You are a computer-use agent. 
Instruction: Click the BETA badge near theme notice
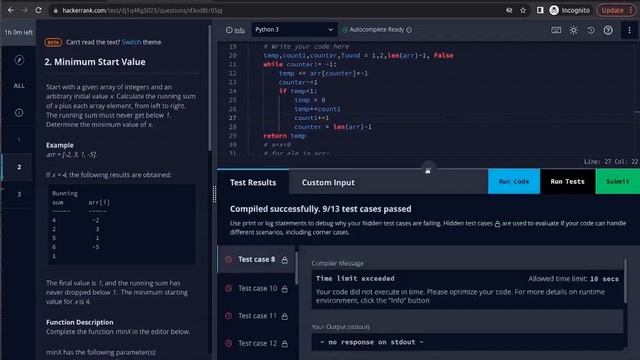coord(53,42)
